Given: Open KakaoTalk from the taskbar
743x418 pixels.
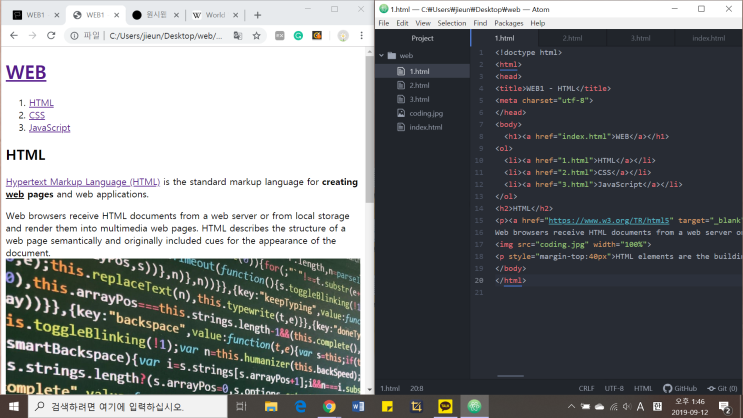Looking at the screenshot, I should [x=445, y=406].
